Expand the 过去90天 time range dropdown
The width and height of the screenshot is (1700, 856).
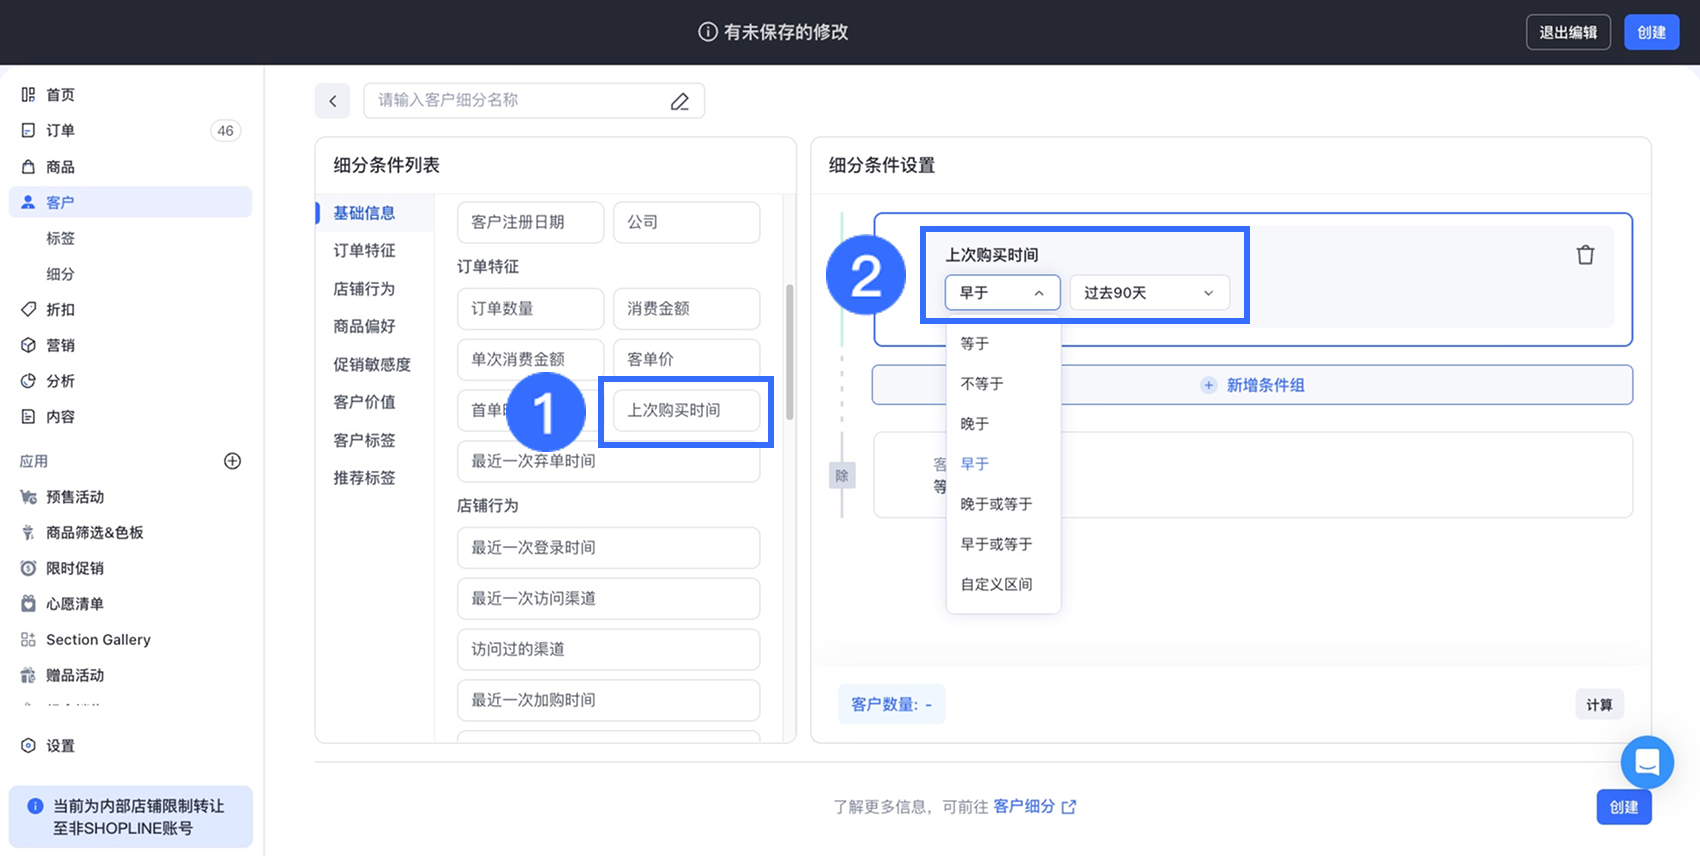[1149, 293]
